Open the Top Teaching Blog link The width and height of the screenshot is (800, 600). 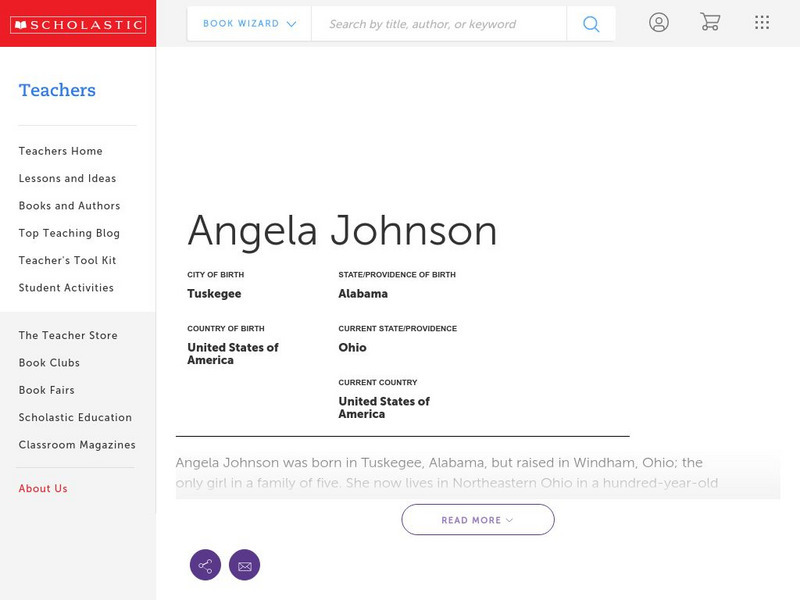coord(69,233)
